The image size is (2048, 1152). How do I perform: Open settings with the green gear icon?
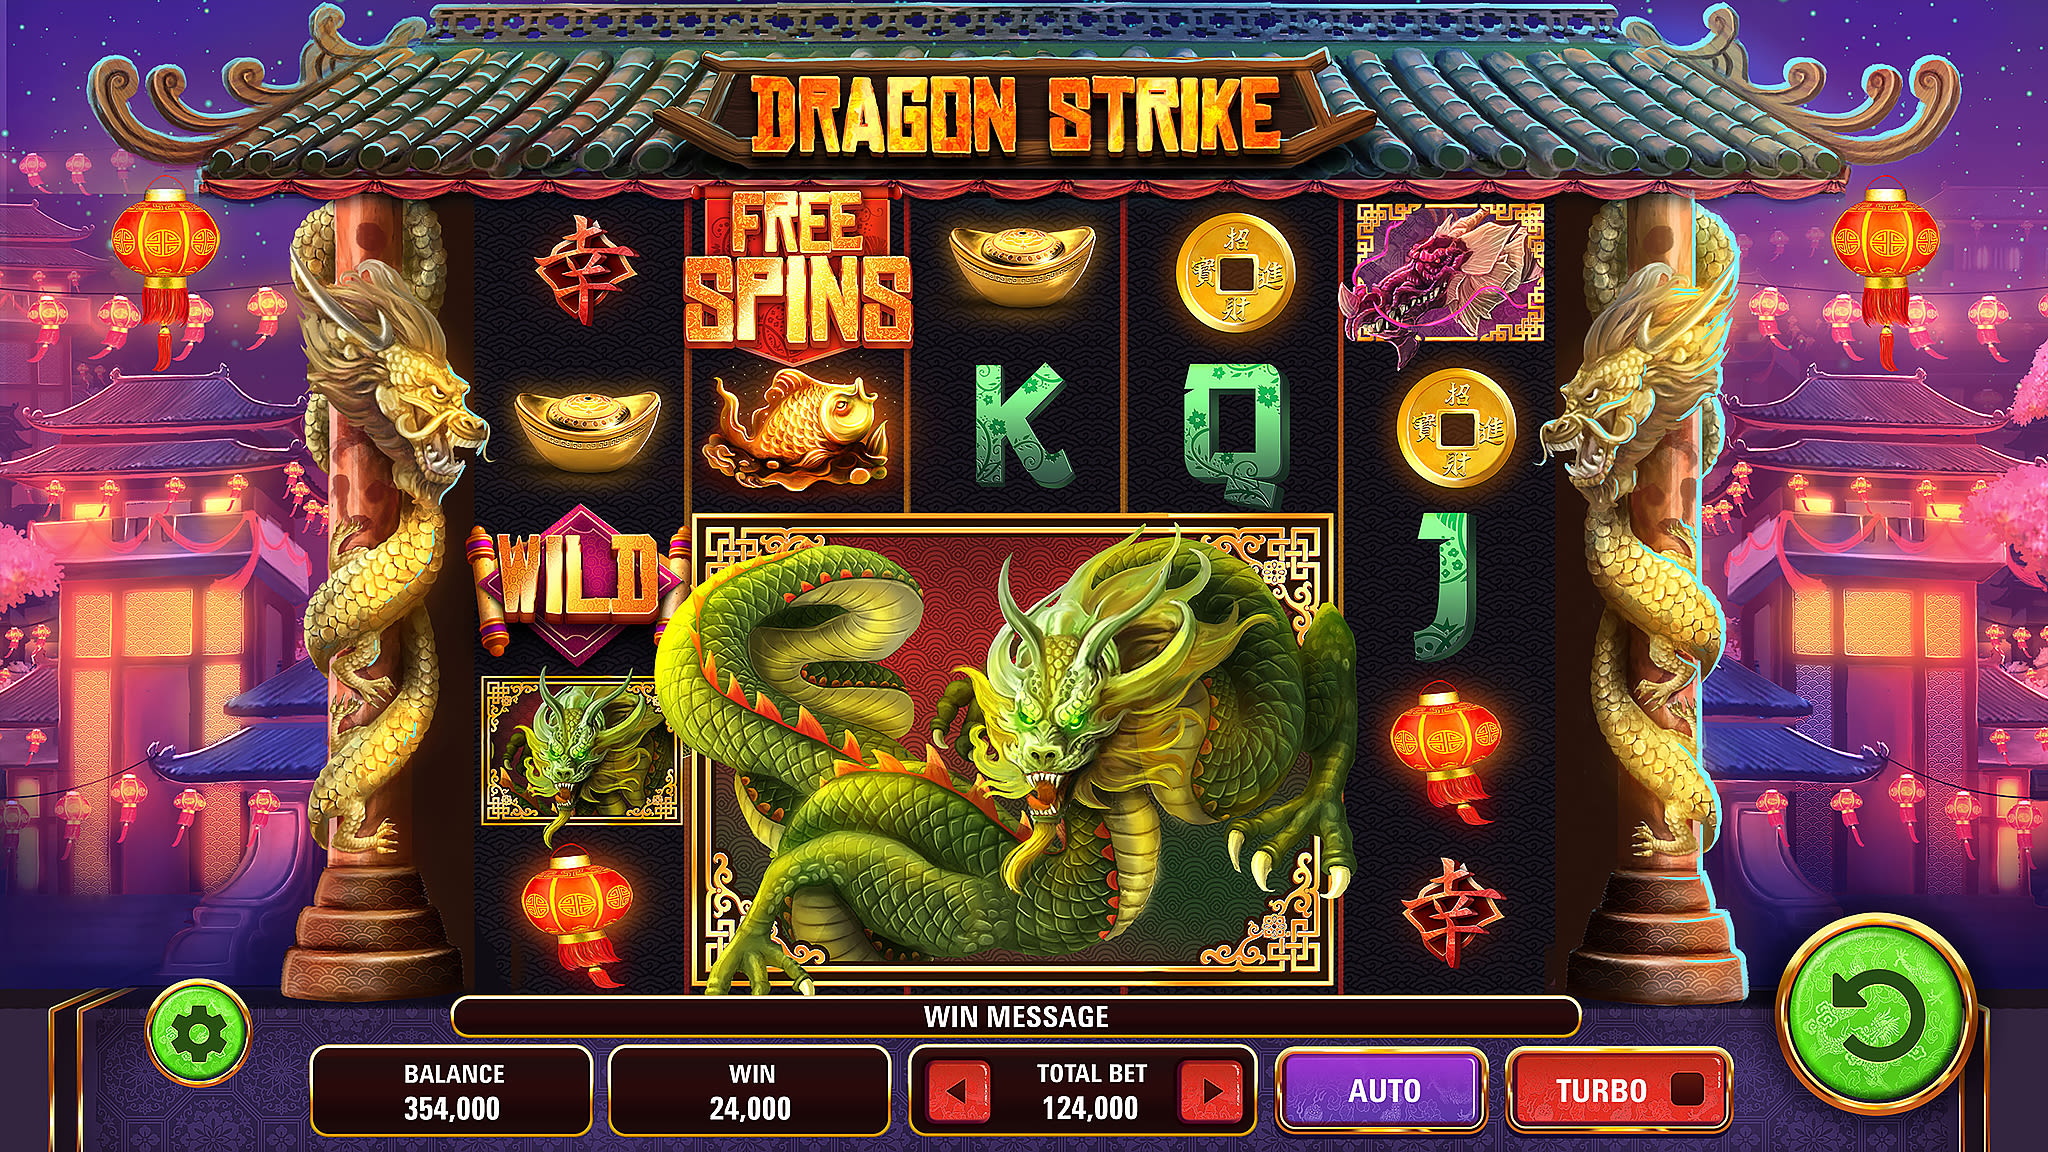[198, 1034]
